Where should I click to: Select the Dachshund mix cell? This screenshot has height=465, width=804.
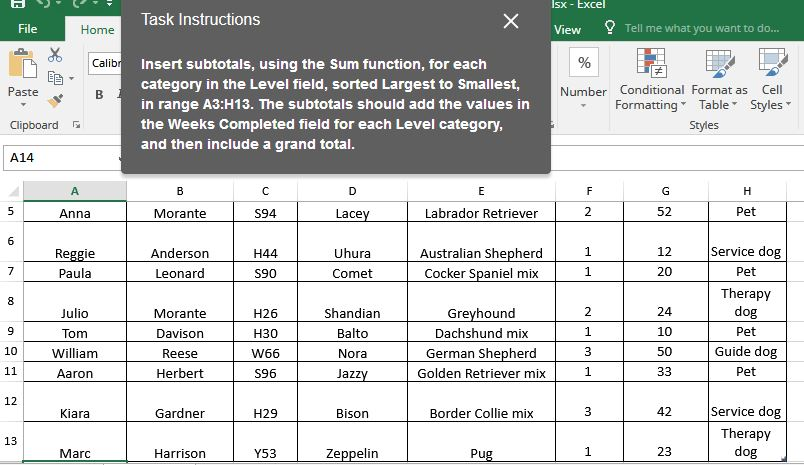point(481,332)
